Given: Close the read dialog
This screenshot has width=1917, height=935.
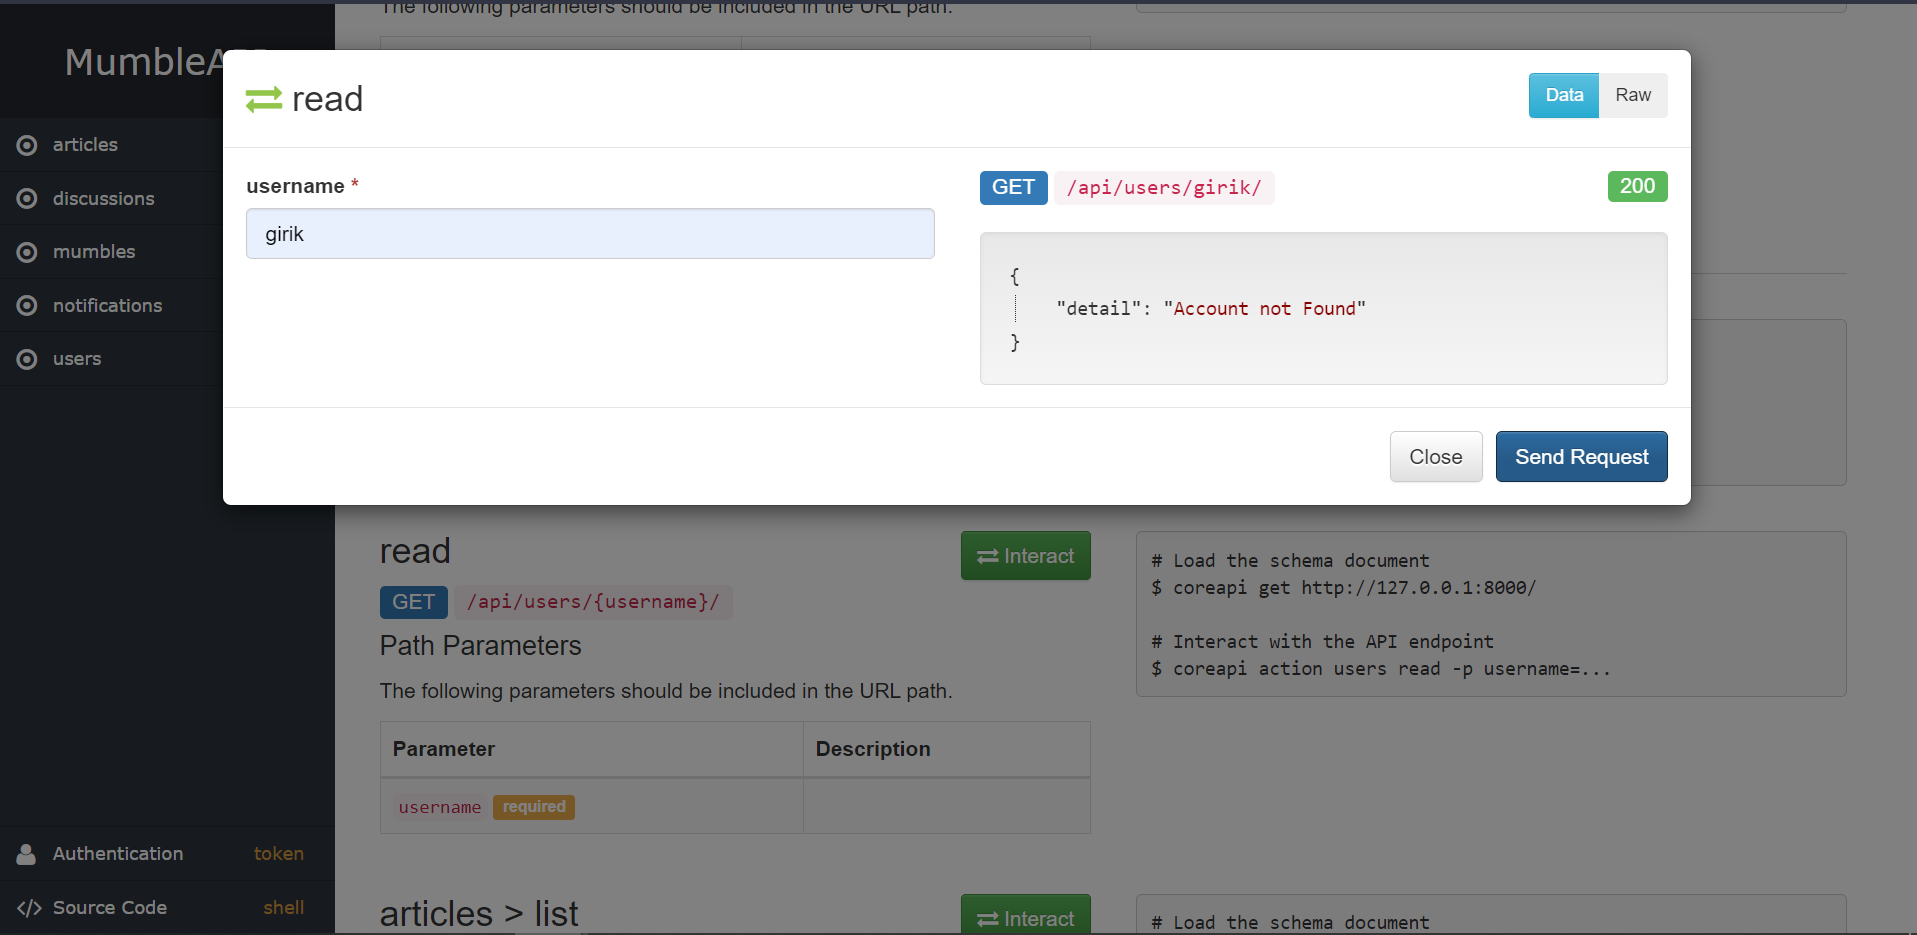Looking at the screenshot, I should click(x=1435, y=457).
